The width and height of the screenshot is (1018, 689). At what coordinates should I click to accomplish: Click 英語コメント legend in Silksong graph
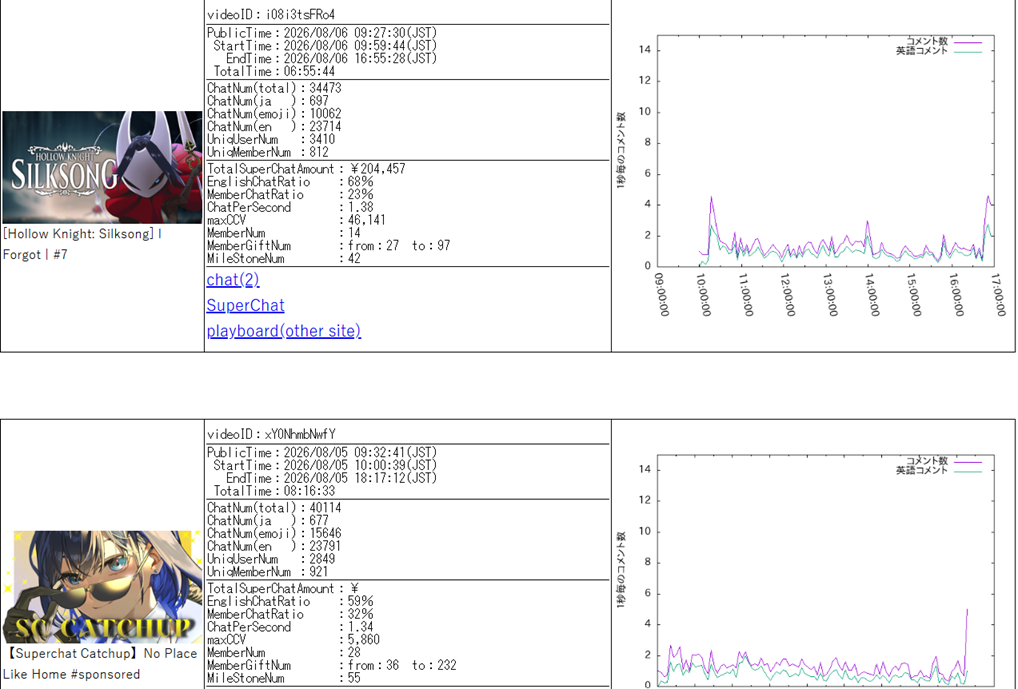[x=922, y=50]
